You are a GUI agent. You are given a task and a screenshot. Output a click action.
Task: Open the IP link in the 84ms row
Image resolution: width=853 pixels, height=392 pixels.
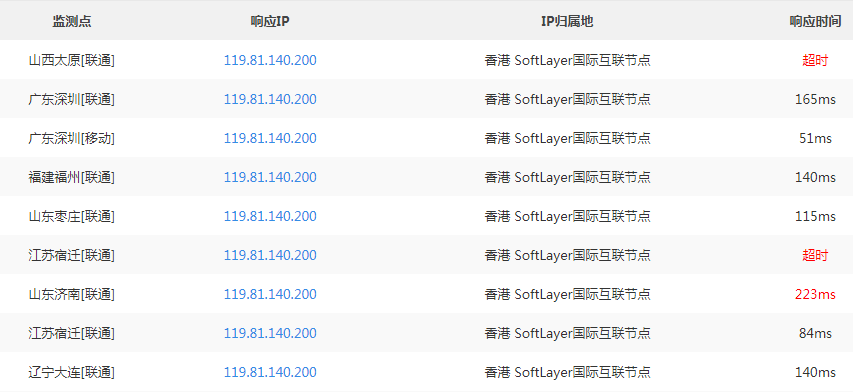point(270,333)
